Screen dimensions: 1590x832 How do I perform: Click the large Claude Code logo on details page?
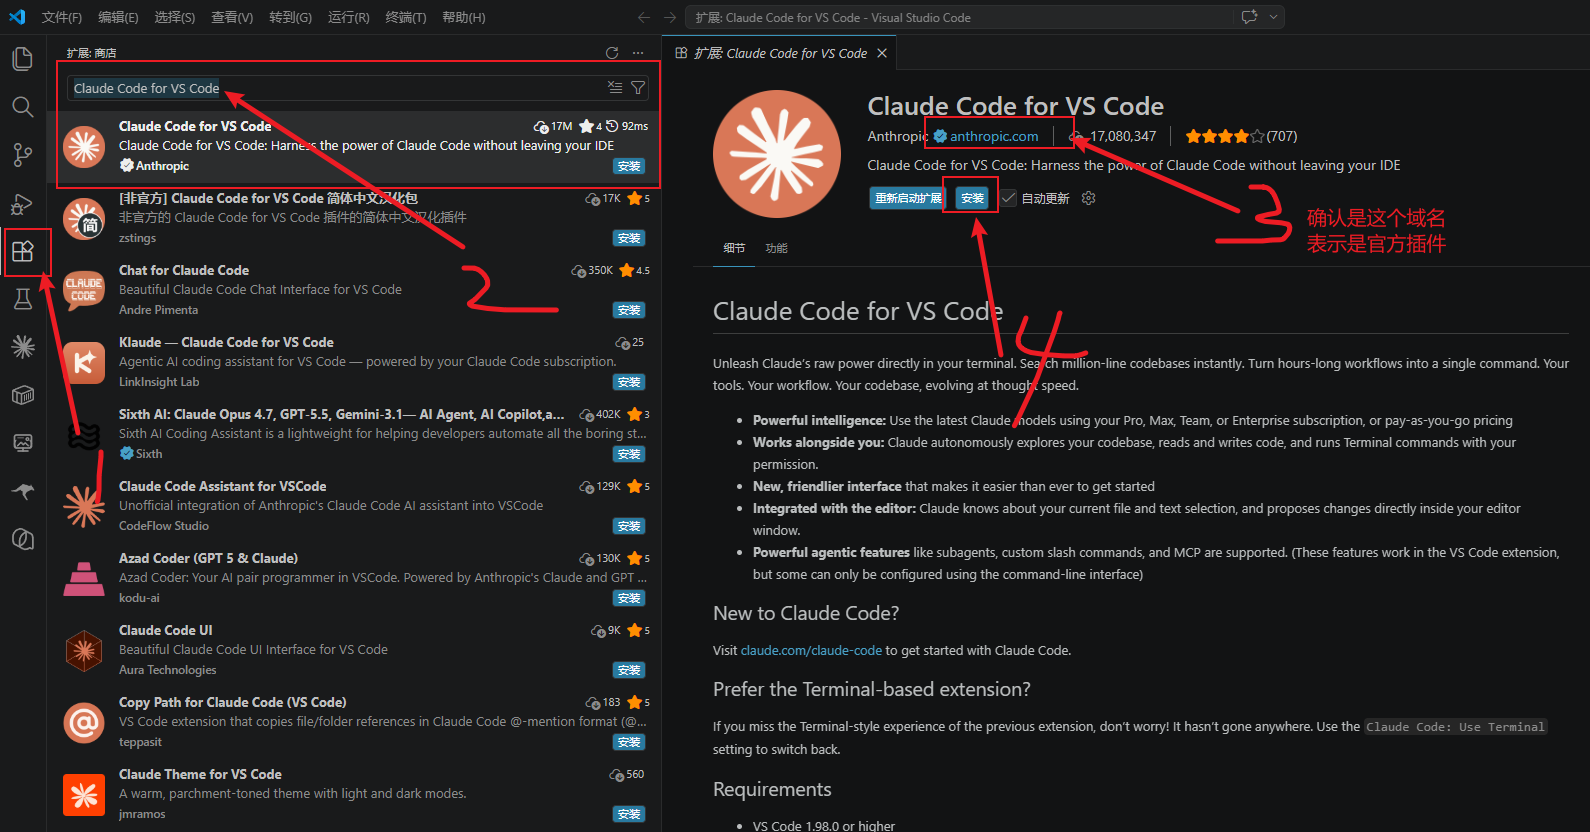[x=777, y=154]
